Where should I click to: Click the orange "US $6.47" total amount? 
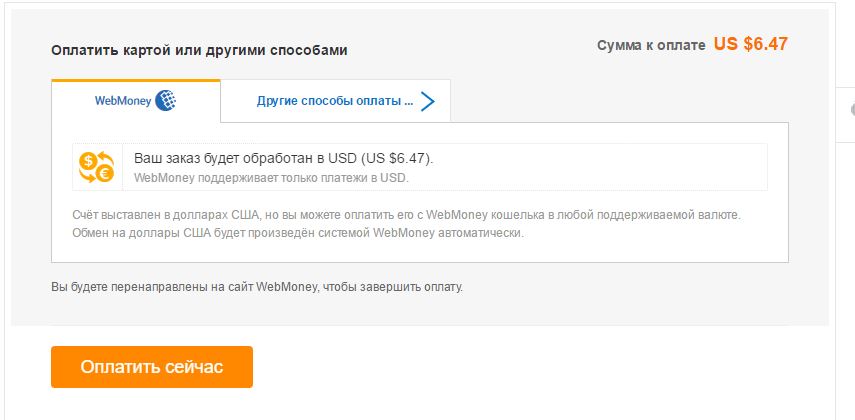pos(751,44)
